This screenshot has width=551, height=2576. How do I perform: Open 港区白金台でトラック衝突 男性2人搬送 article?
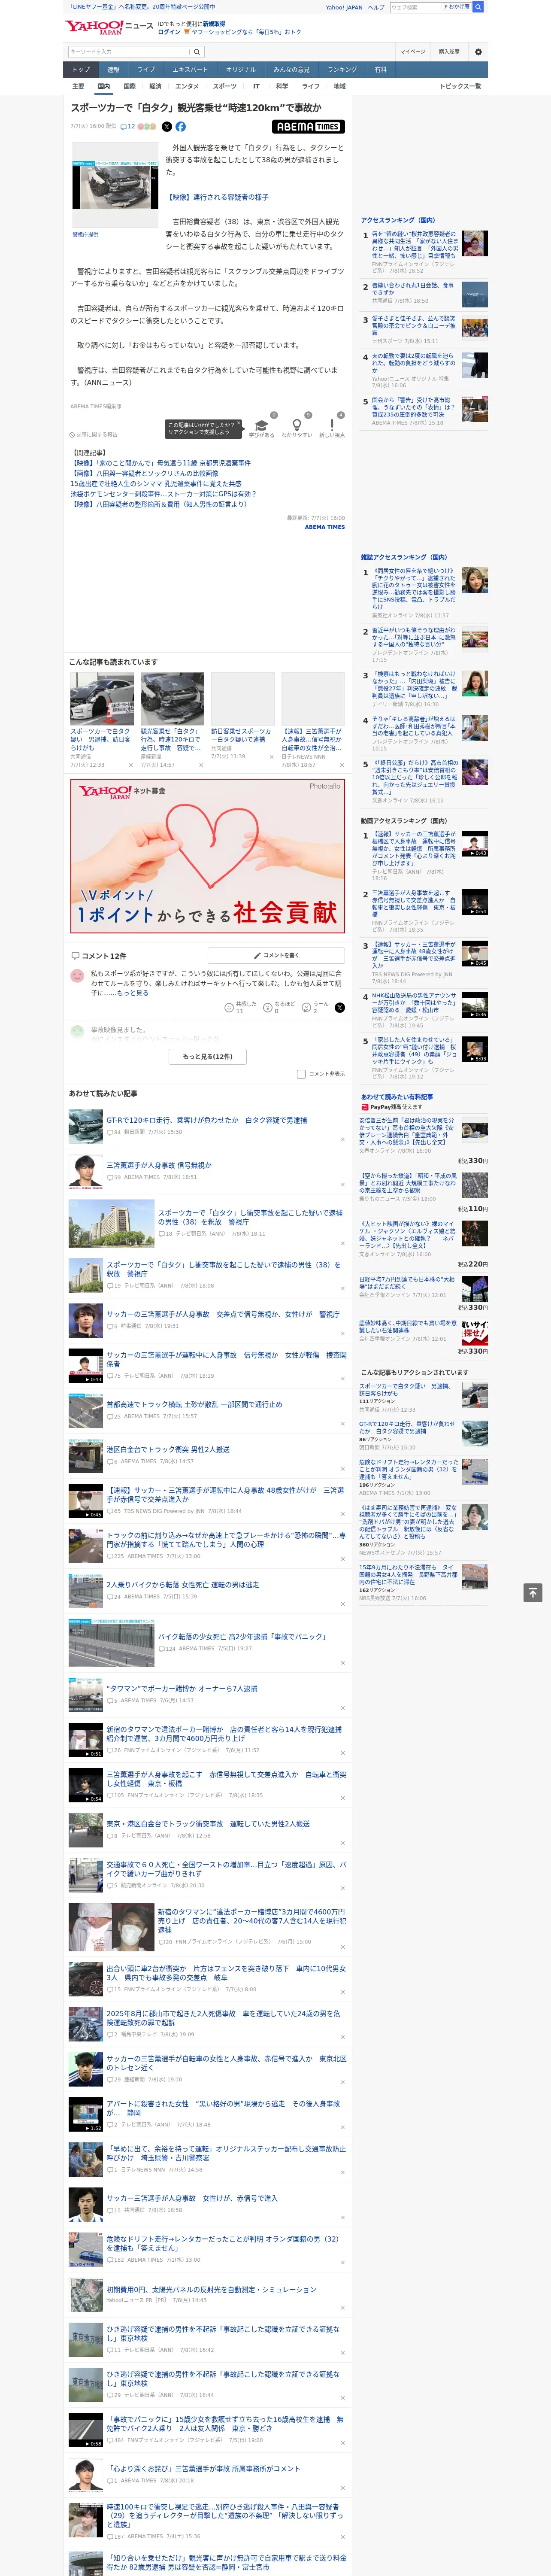[168, 1449]
